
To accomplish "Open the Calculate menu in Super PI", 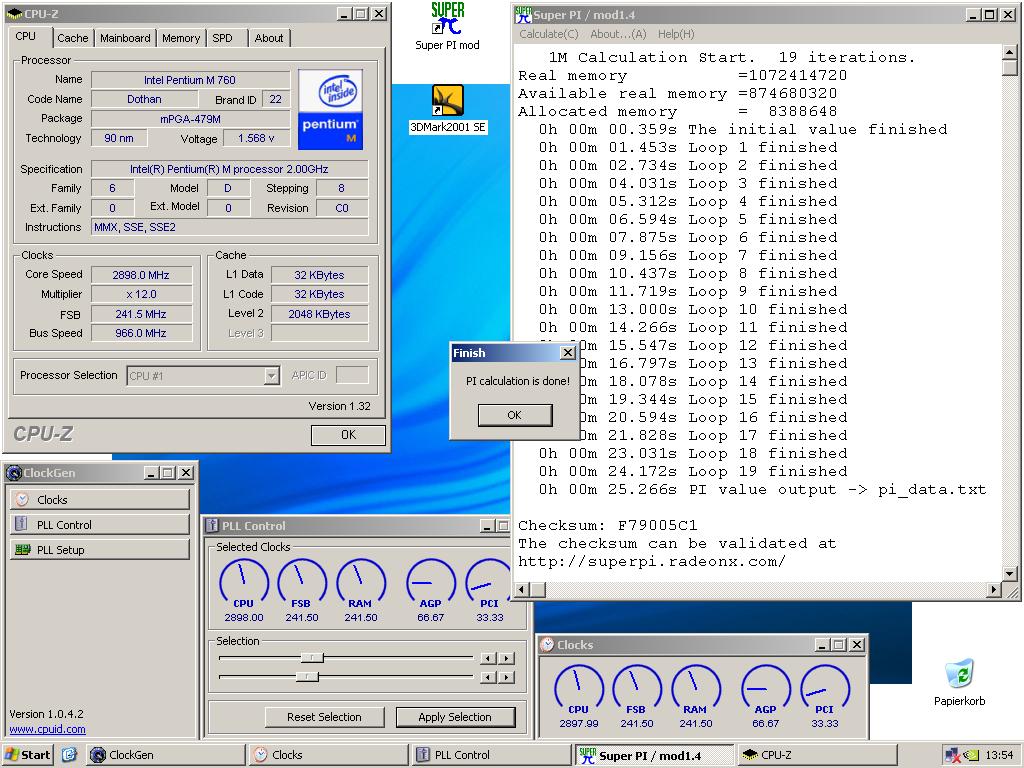I will click(x=548, y=34).
